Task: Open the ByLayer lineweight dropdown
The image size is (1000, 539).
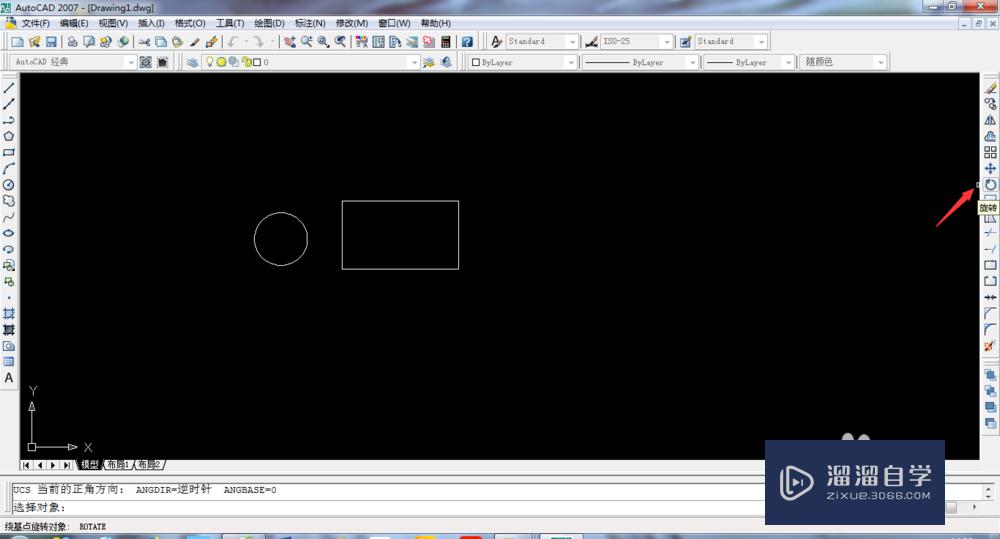Action: click(x=789, y=62)
